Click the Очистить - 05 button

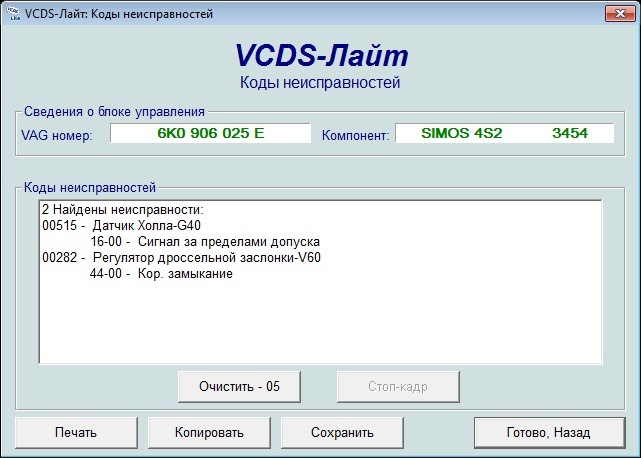[x=240, y=386]
